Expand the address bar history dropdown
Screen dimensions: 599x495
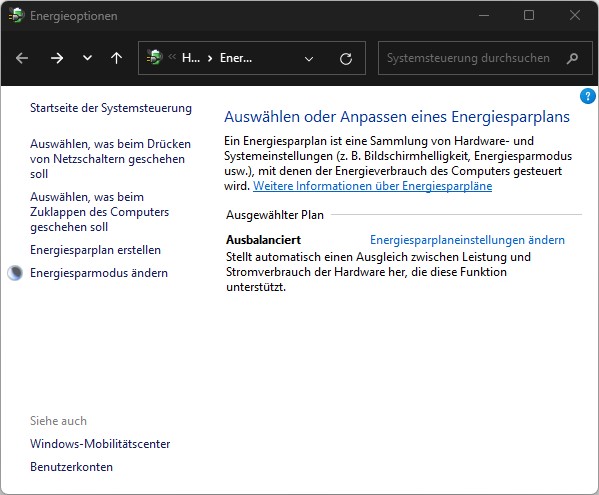pyautogui.click(x=309, y=59)
